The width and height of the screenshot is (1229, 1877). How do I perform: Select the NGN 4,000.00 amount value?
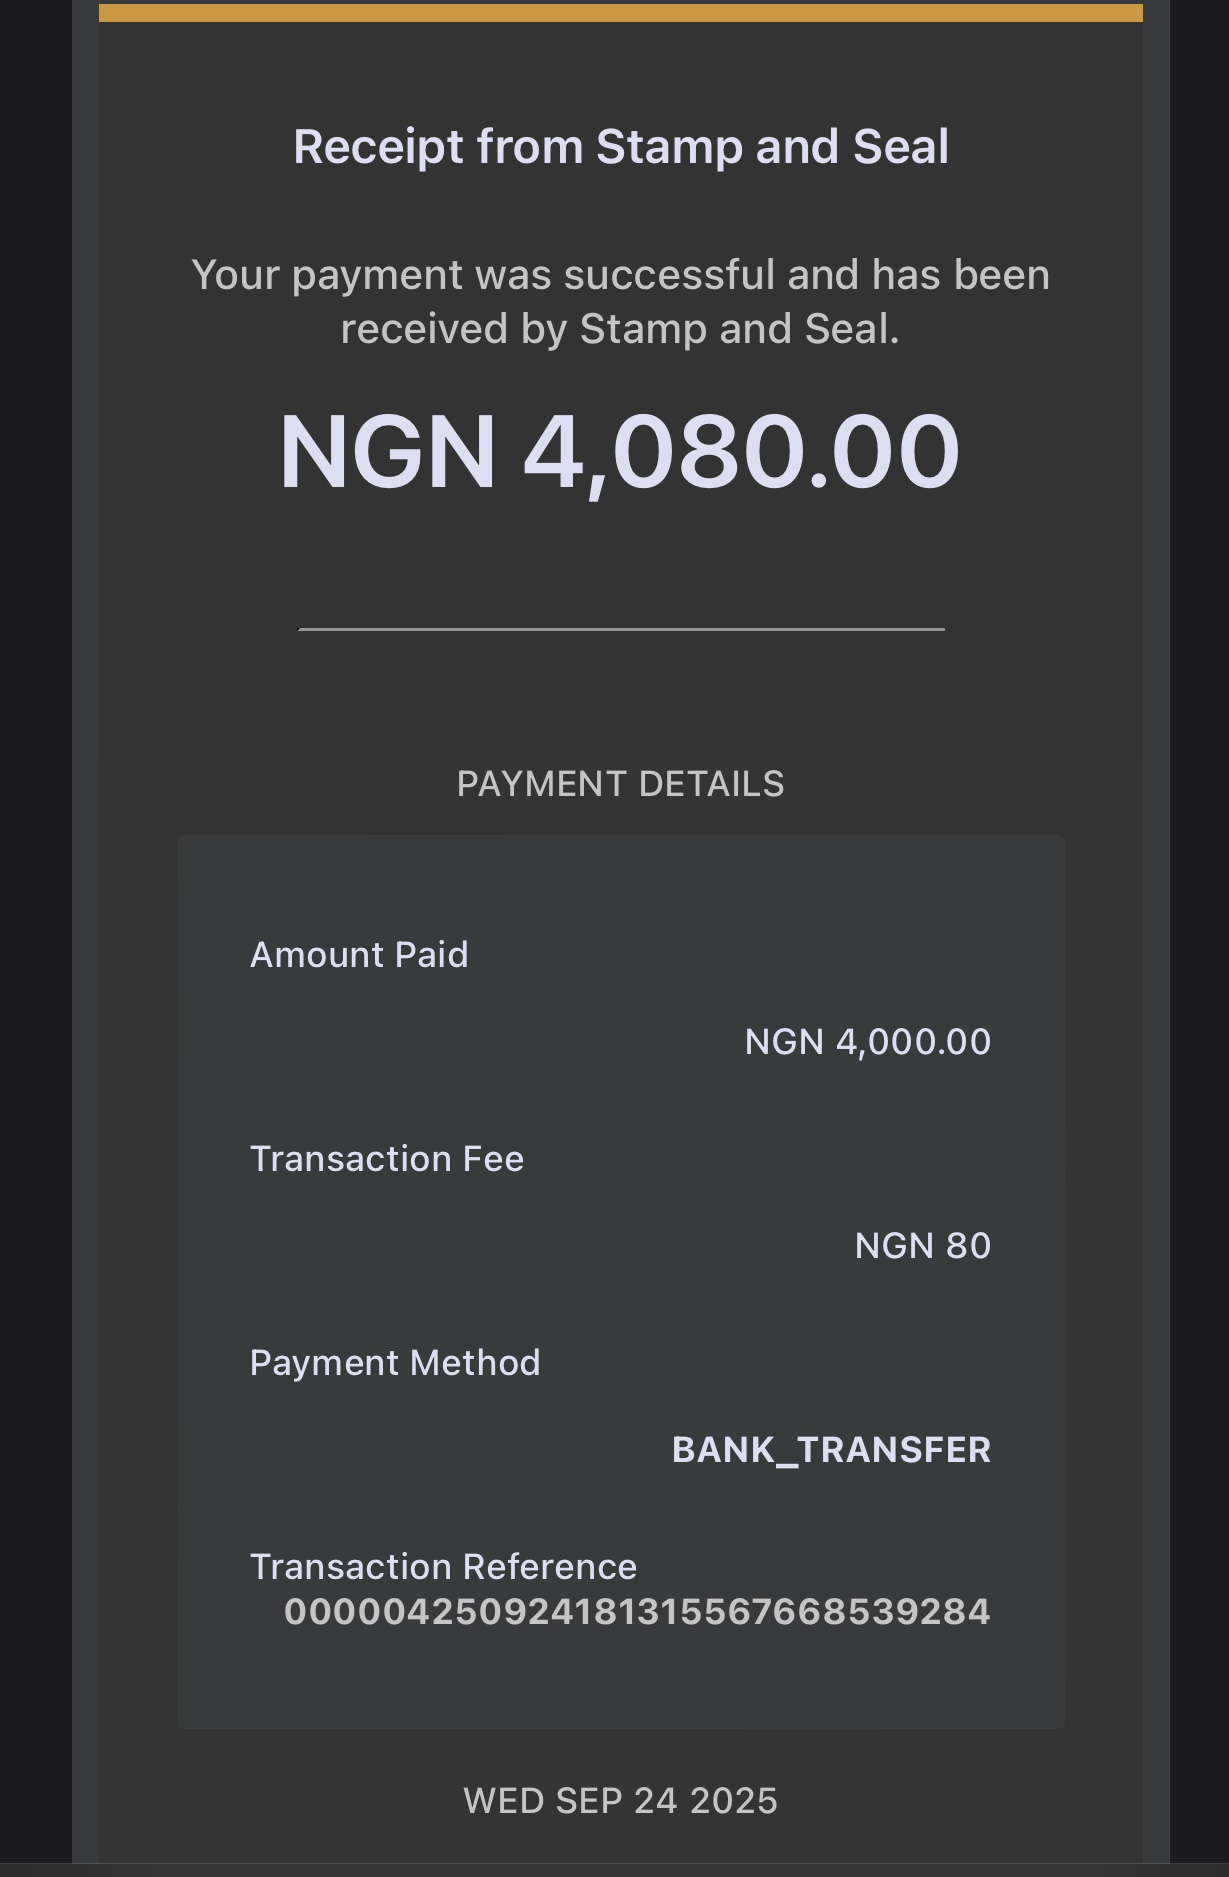(x=867, y=1042)
